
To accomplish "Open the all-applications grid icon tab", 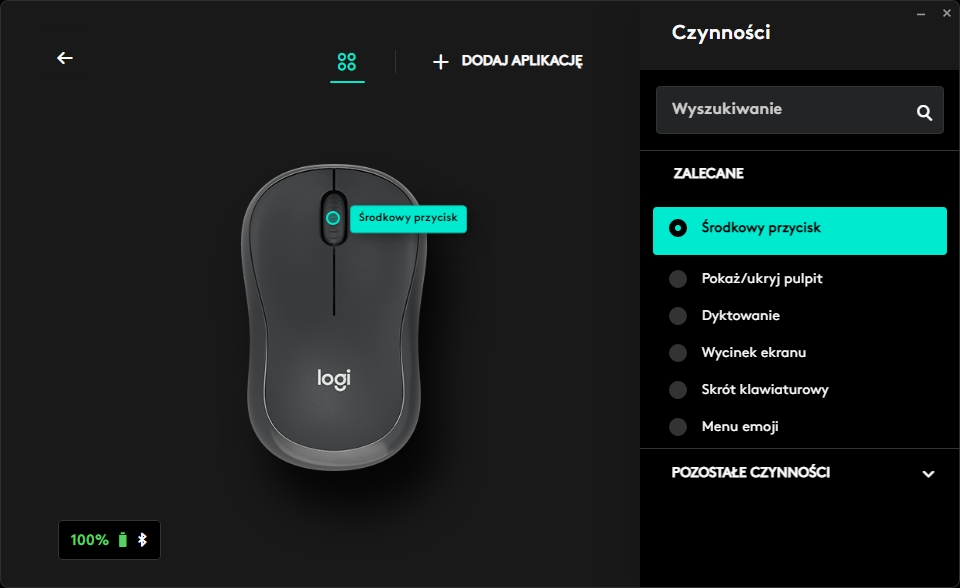I will [x=347, y=62].
